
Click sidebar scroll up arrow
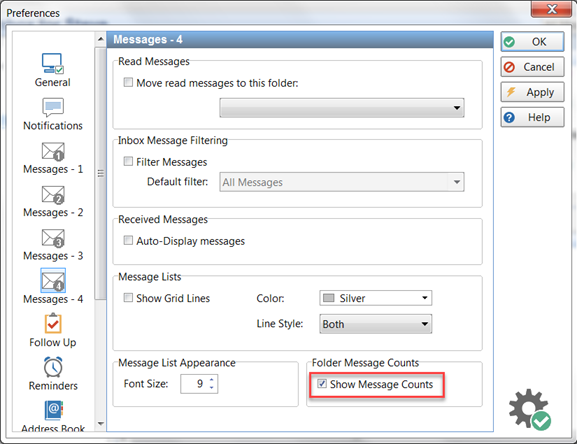pyautogui.click(x=100, y=39)
